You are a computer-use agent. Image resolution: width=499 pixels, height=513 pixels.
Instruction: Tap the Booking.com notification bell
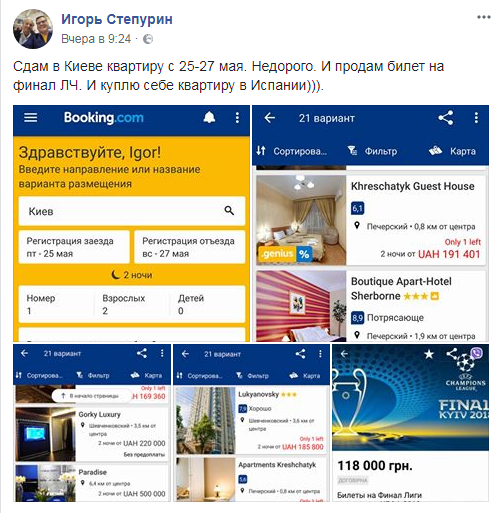click(209, 117)
